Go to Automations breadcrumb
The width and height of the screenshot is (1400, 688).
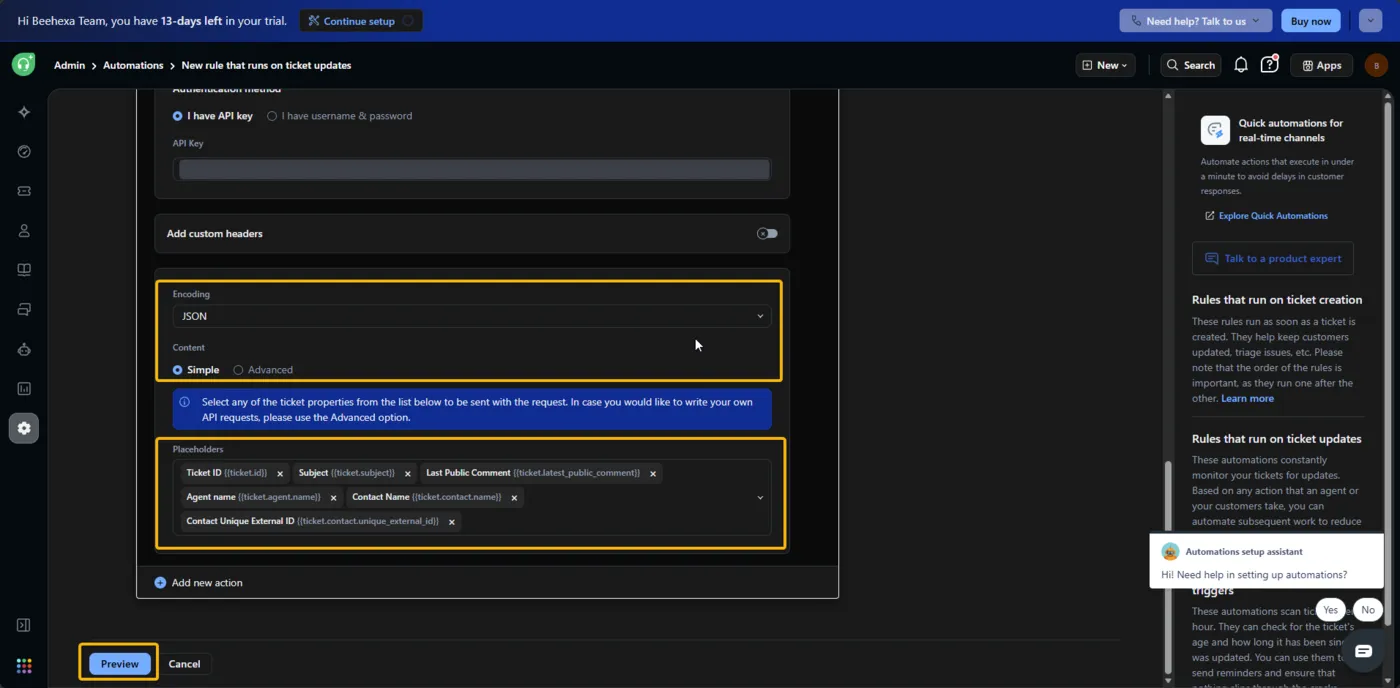pos(133,65)
